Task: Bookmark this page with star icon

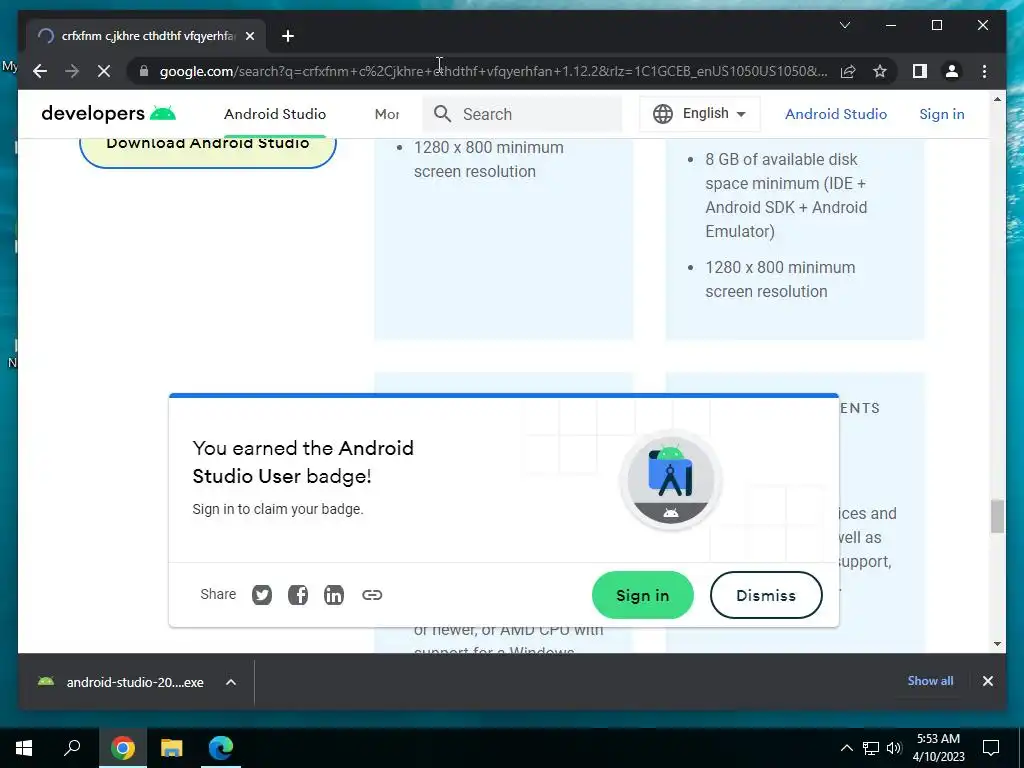Action: pos(880,71)
